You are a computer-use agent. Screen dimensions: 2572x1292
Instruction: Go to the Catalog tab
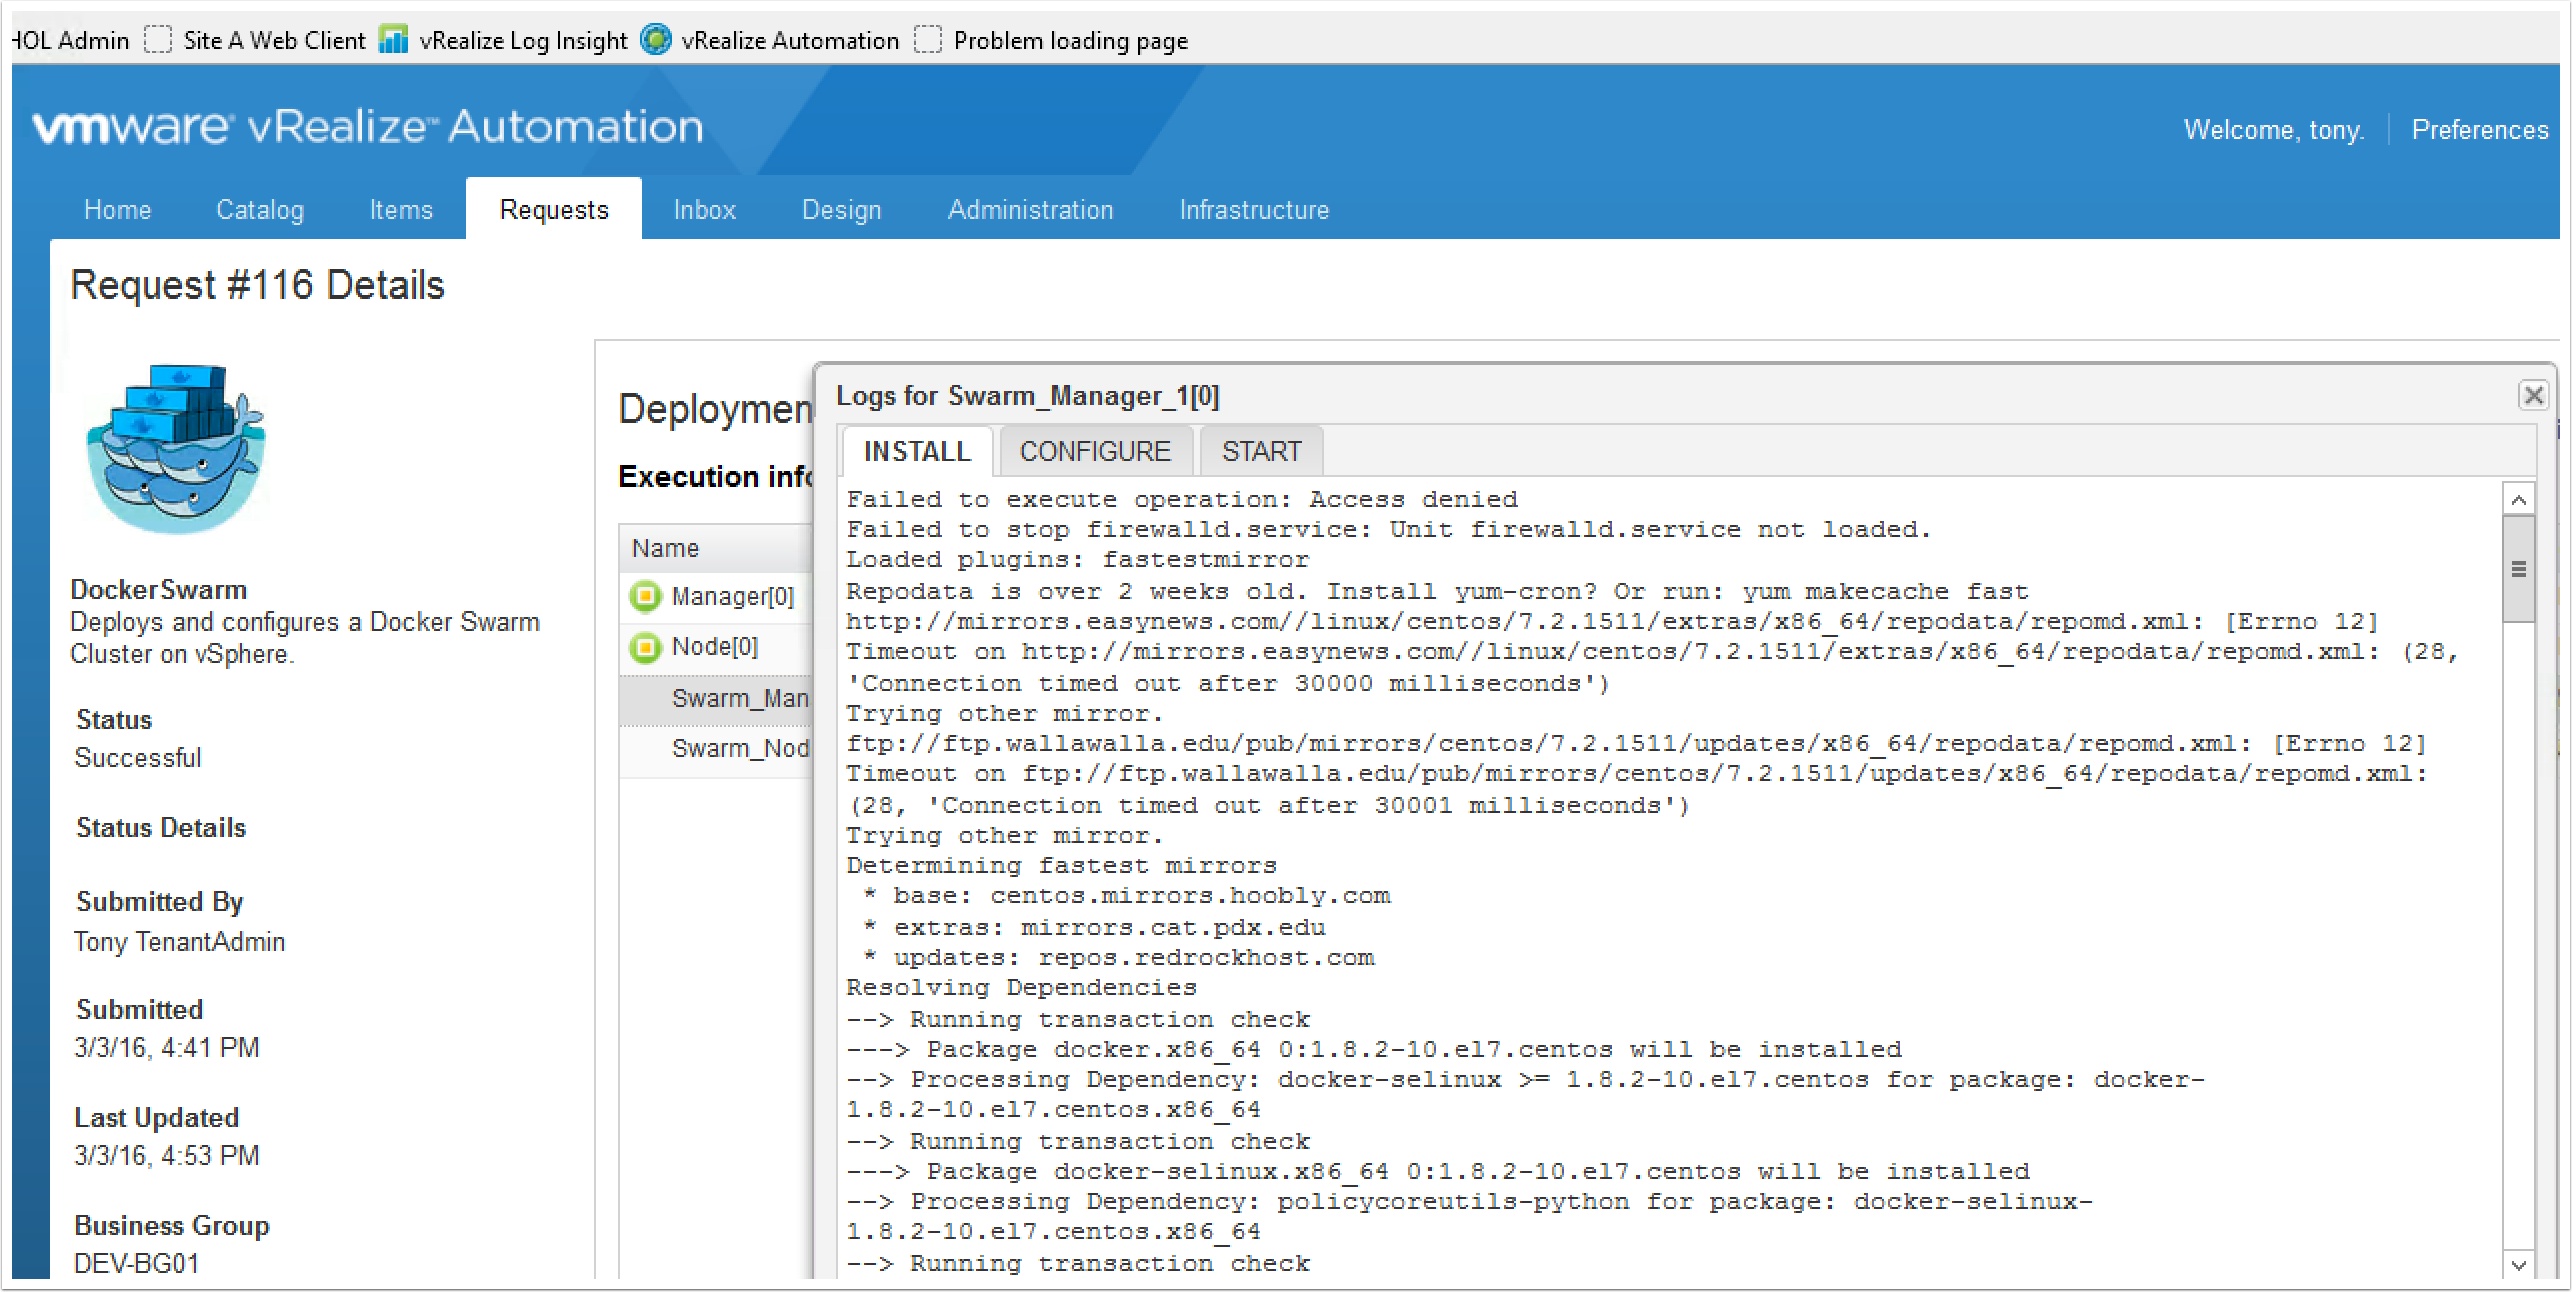tap(260, 210)
